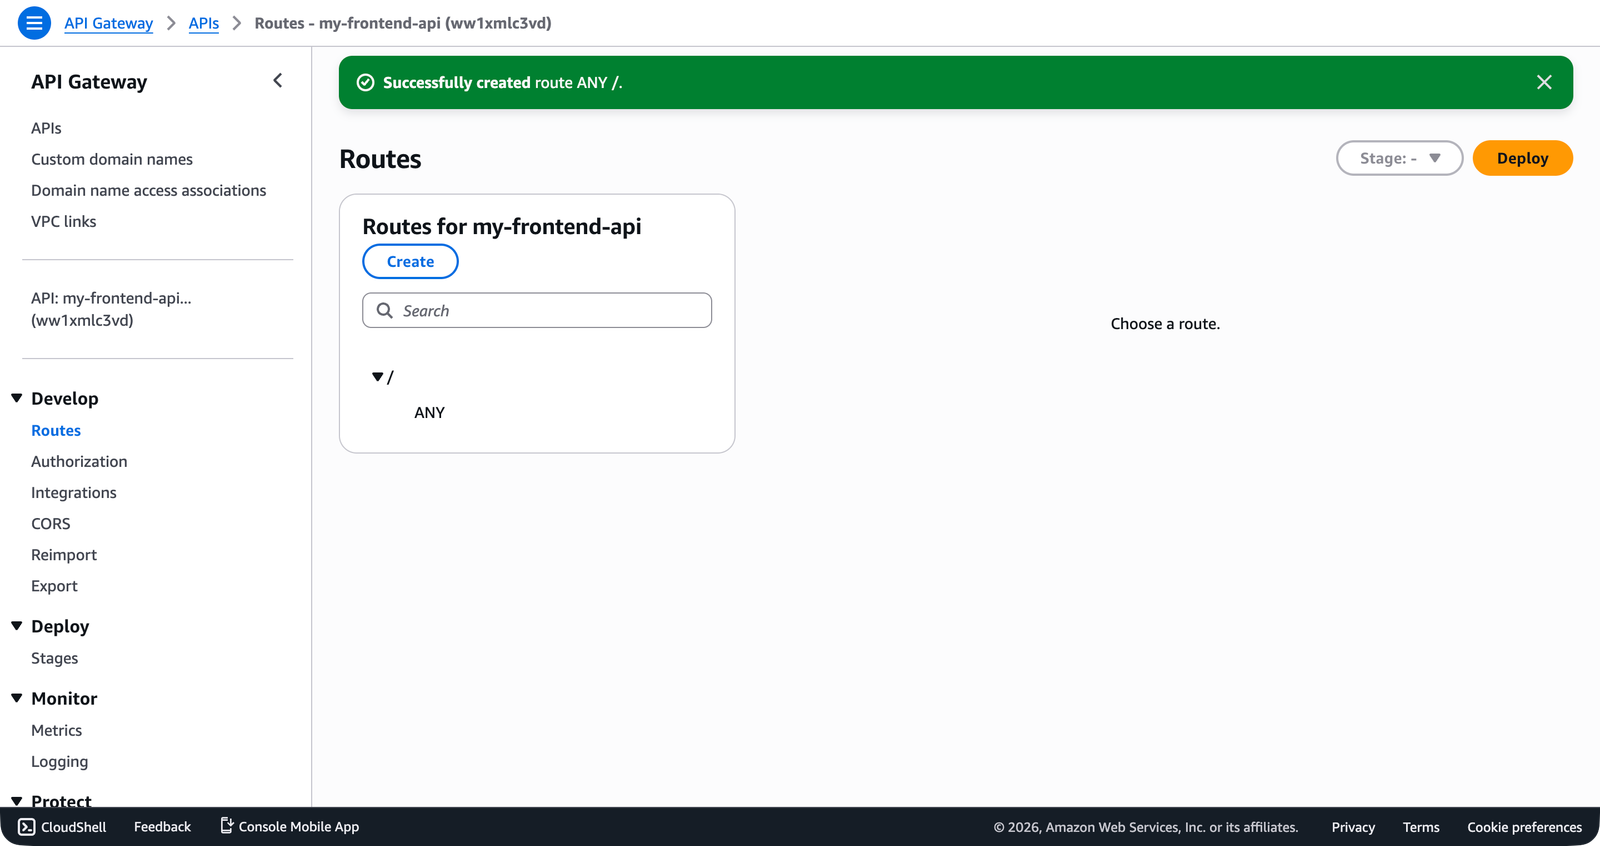Click the 'Choose a route.' text
1600x846 pixels.
click(1165, 324)
